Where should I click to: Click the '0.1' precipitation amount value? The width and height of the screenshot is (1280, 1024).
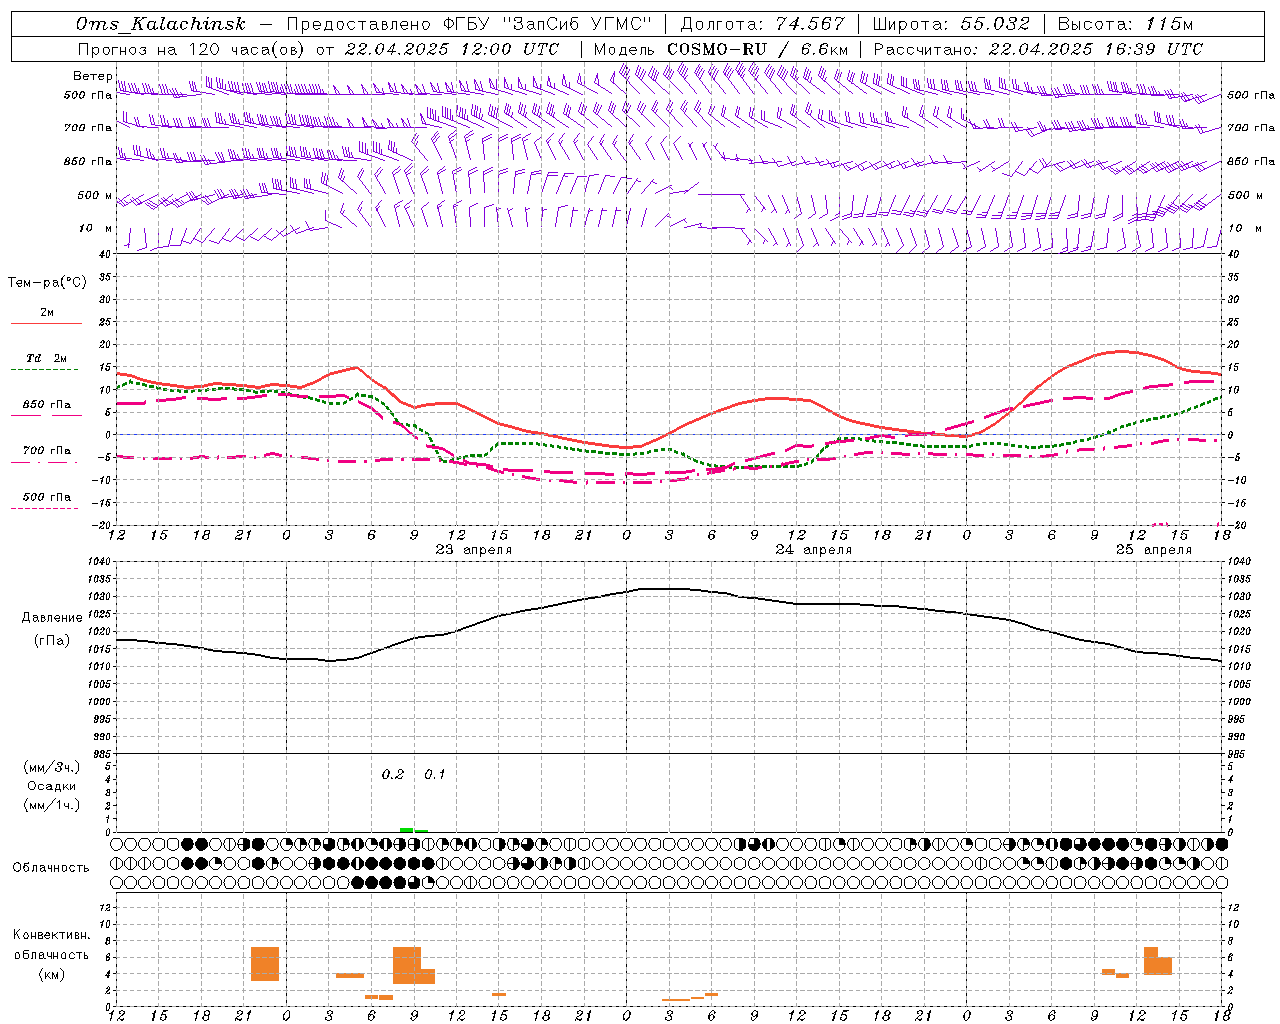(435, 774)
